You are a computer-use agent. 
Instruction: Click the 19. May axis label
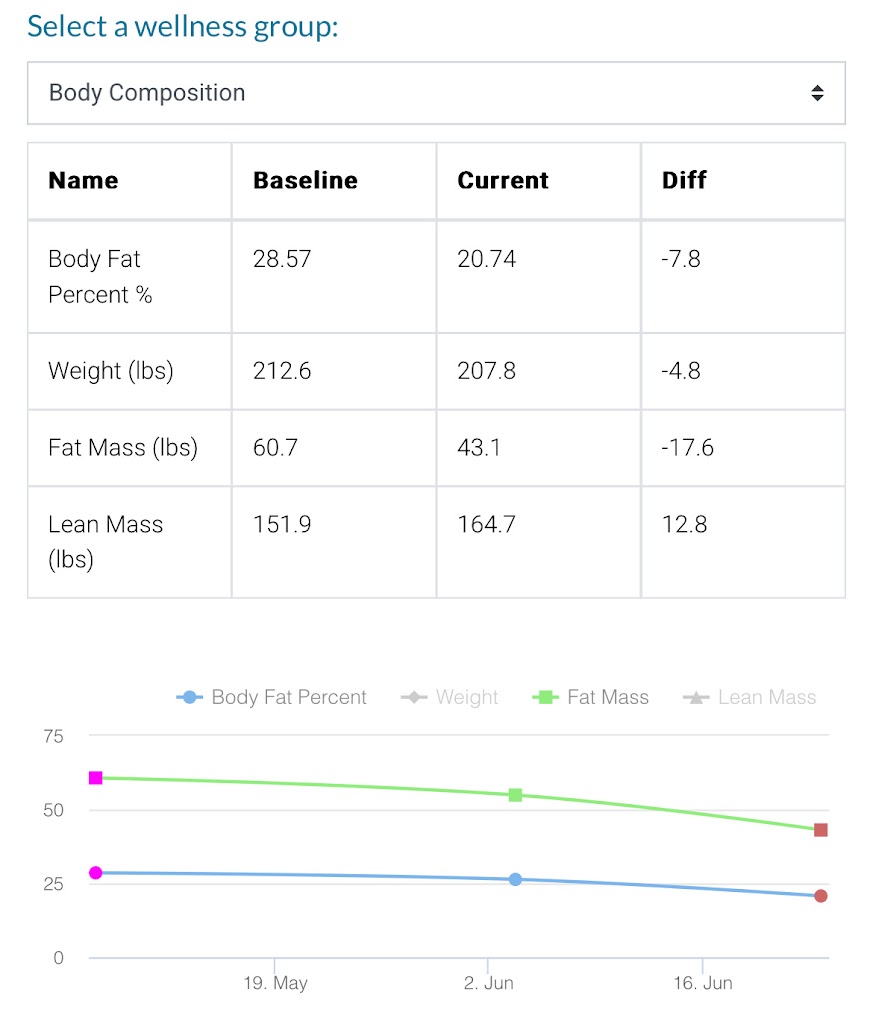(275, 984)
